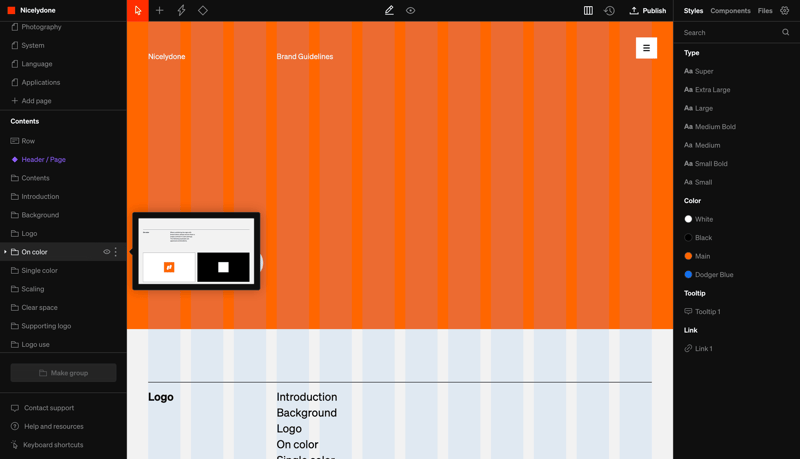Select the Link 1 style
The image size is (800, 459).
pos(698,349)
